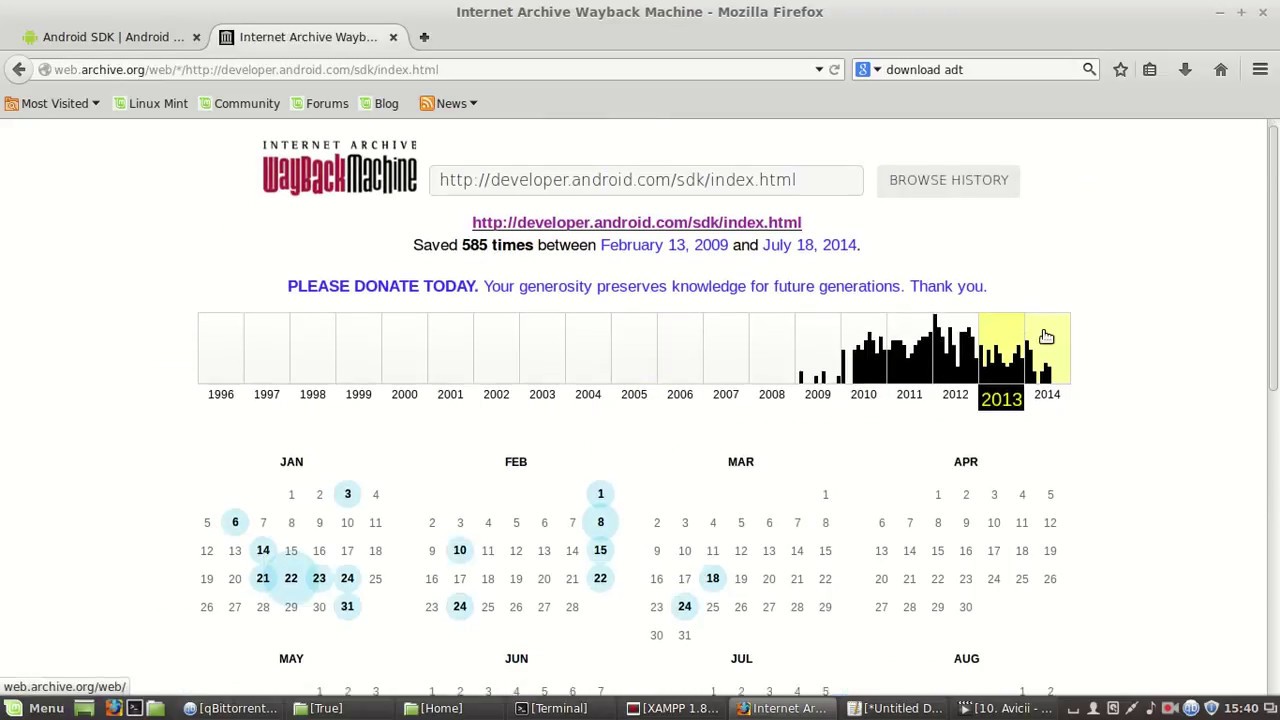This screenshot has width=1280, height=720.
Task: Switch to XAMPP window in taskbar
Action: coord(672,708)
